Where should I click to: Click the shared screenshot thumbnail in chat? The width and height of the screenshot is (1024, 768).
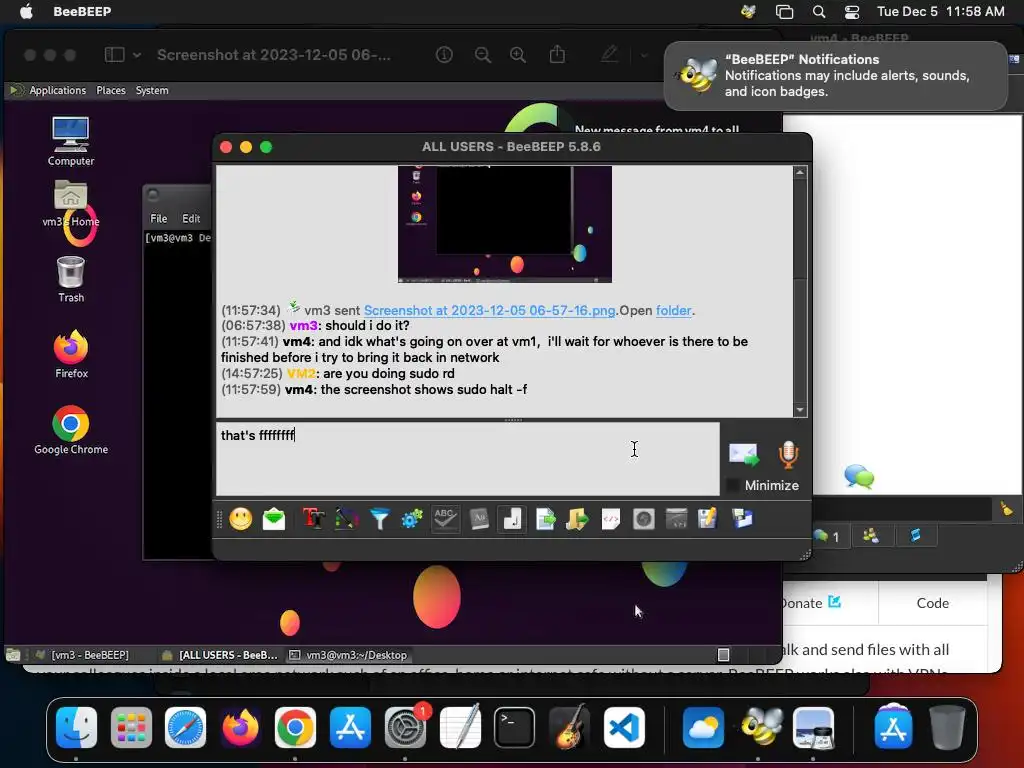coord(505,224)
